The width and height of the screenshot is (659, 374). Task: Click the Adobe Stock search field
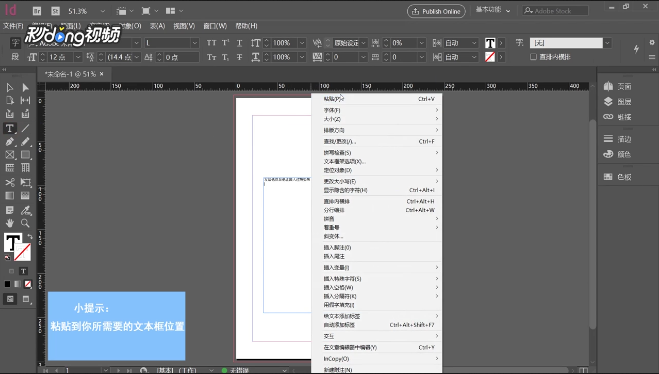click(x=555, y=11)
